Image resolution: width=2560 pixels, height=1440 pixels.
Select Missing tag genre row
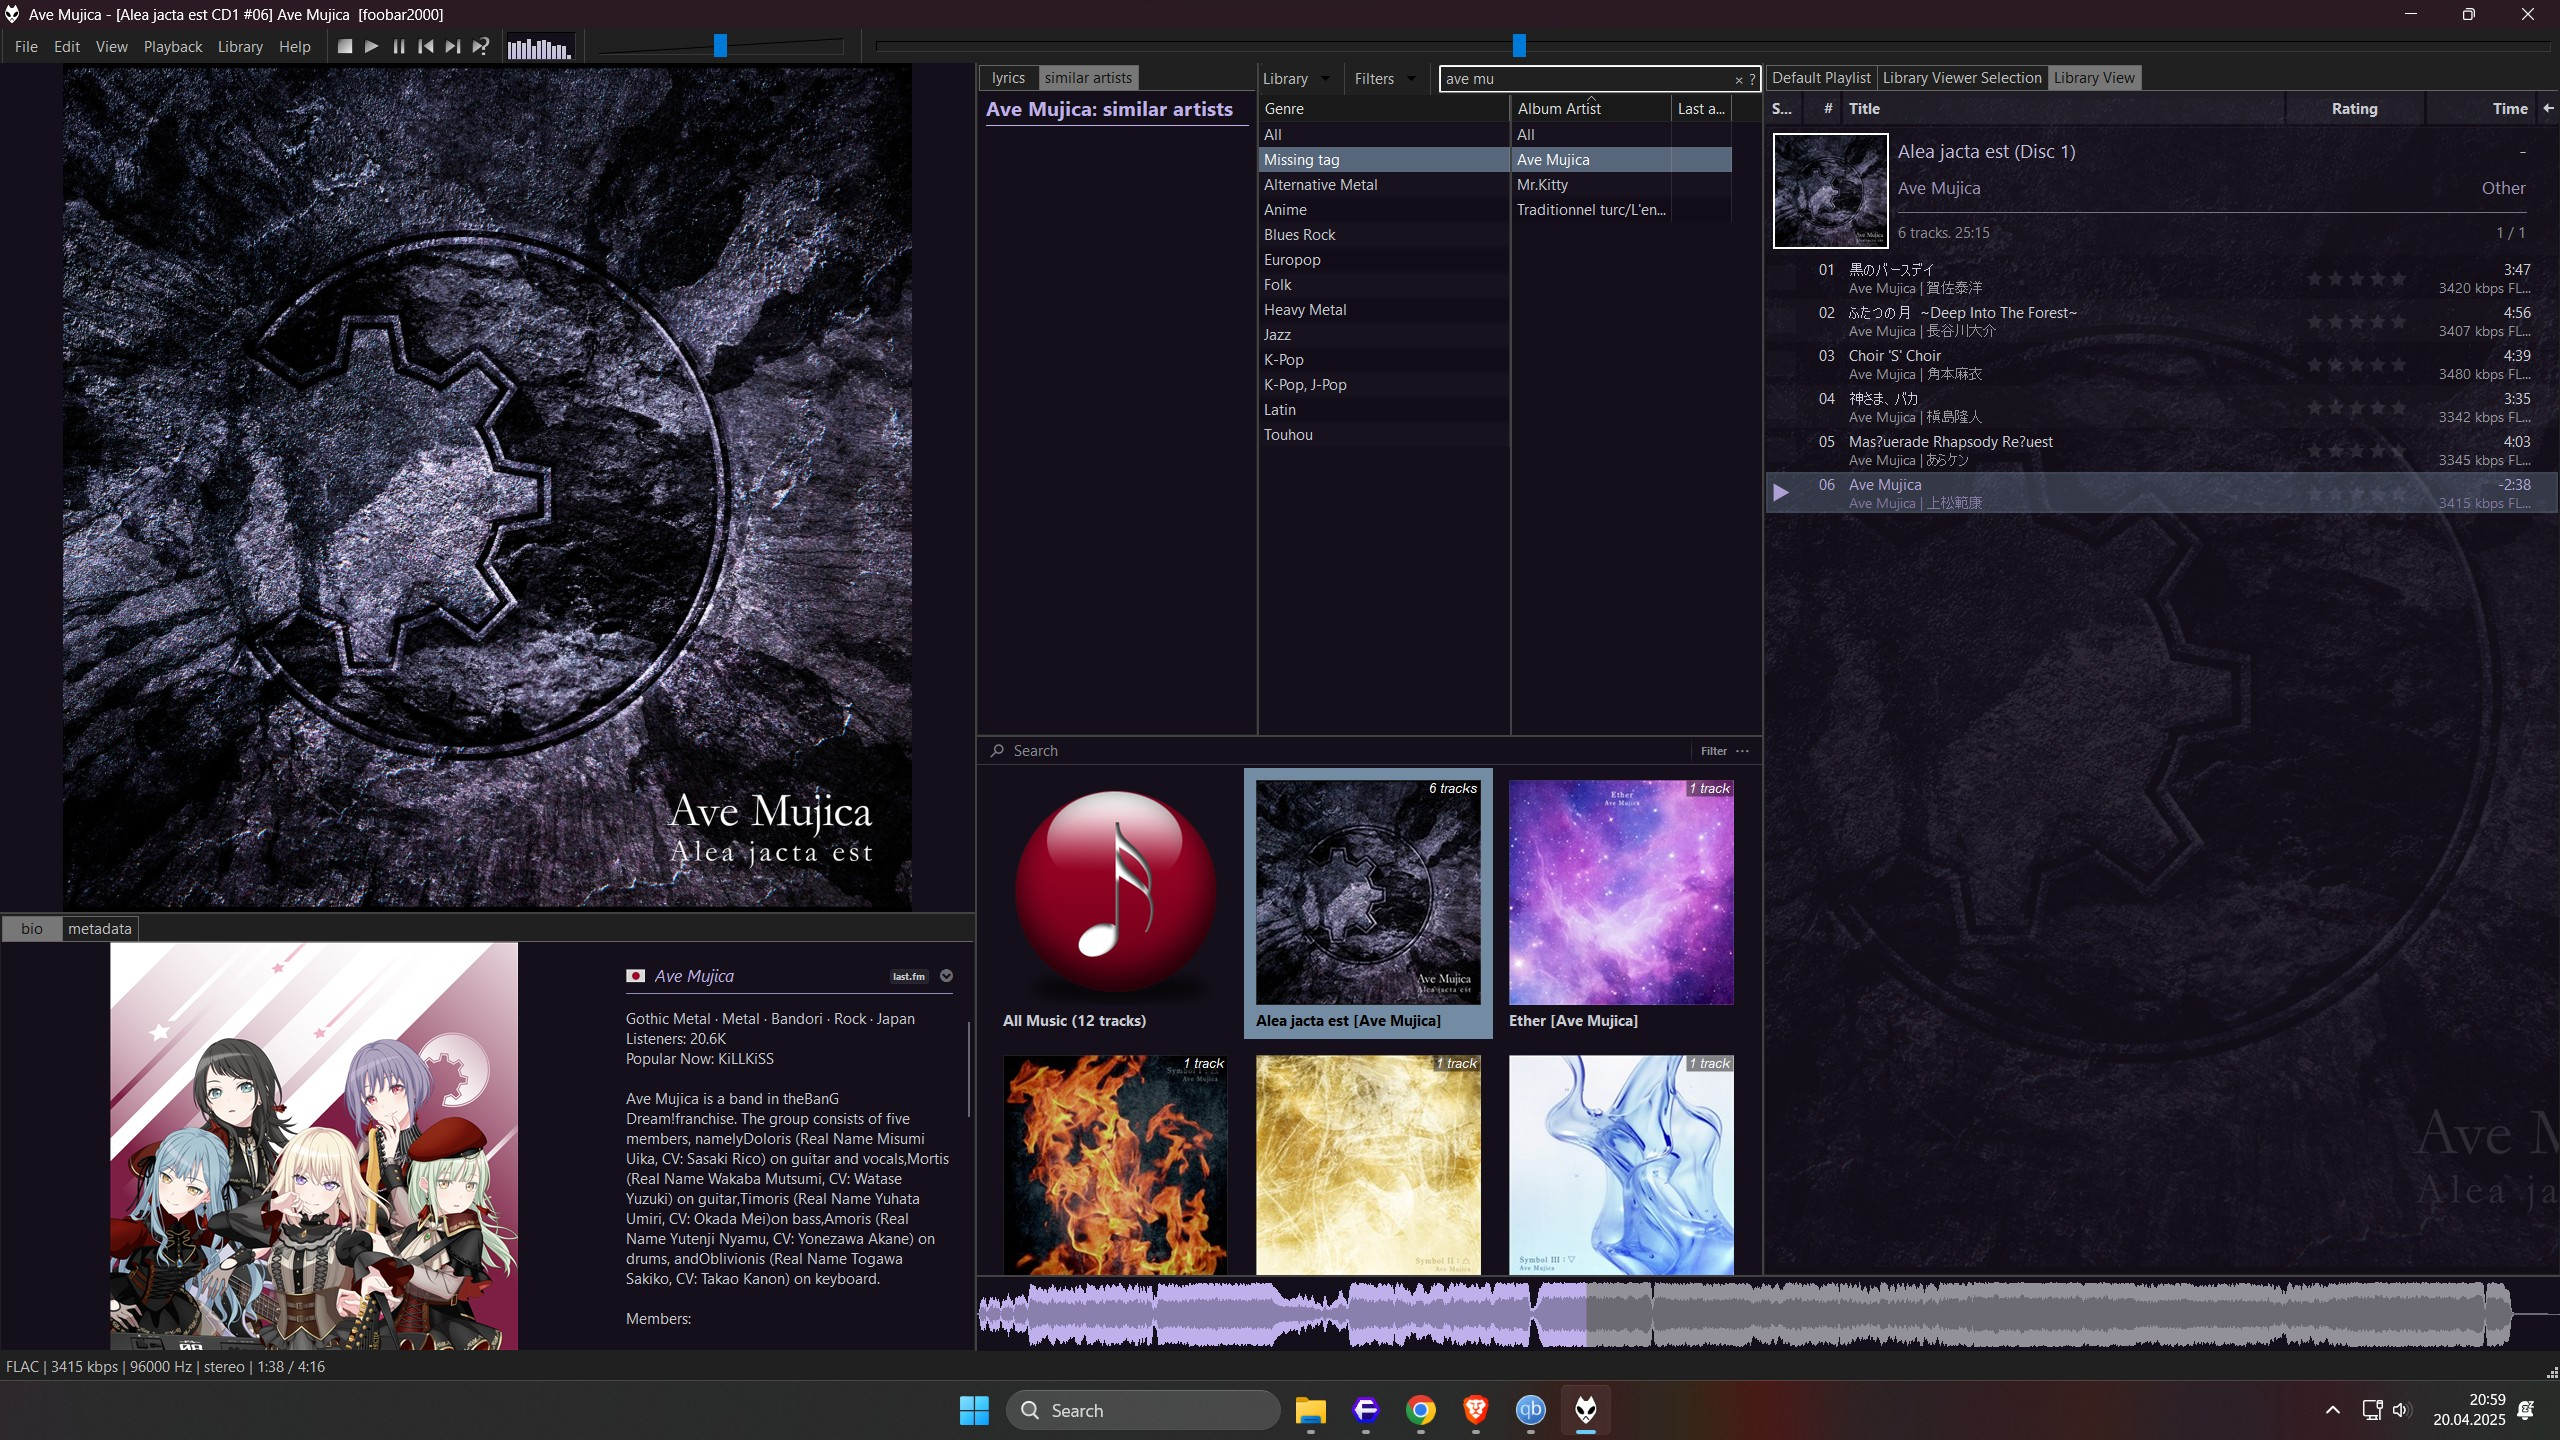[x=1383, y=159]
